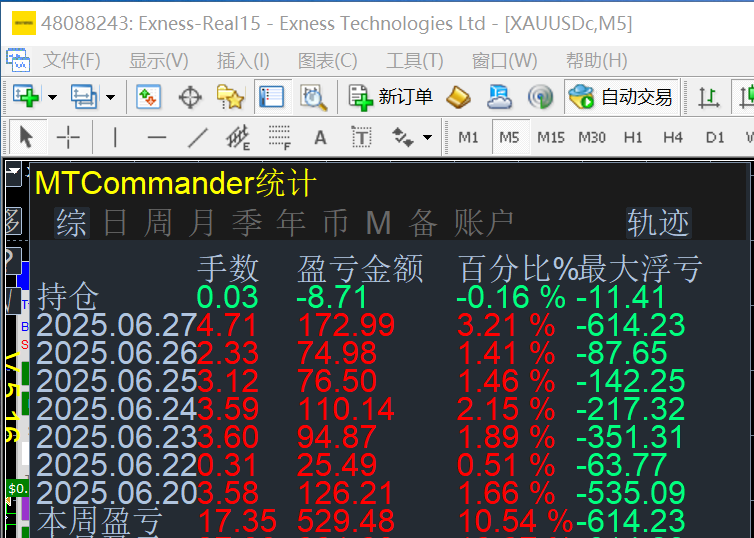This screenshot has width=754, height=538.
Task: Select the 日 daily tab
Action: click(115, 223)
